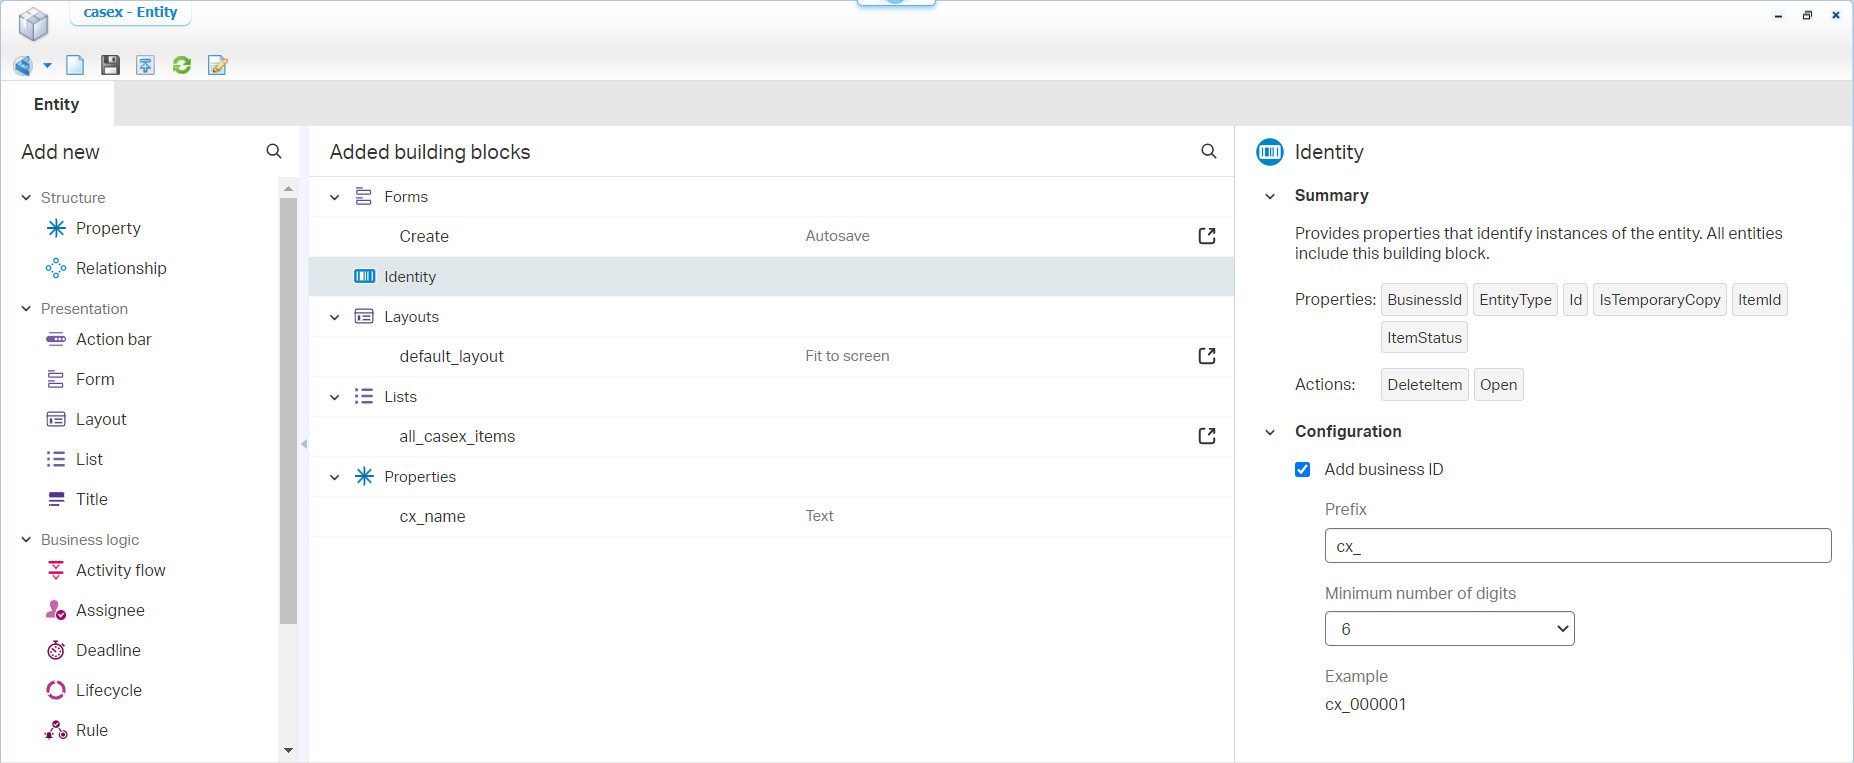The image size is (1854, 763).
Task: Collapse the Layouts group
Action: point(335,317)
